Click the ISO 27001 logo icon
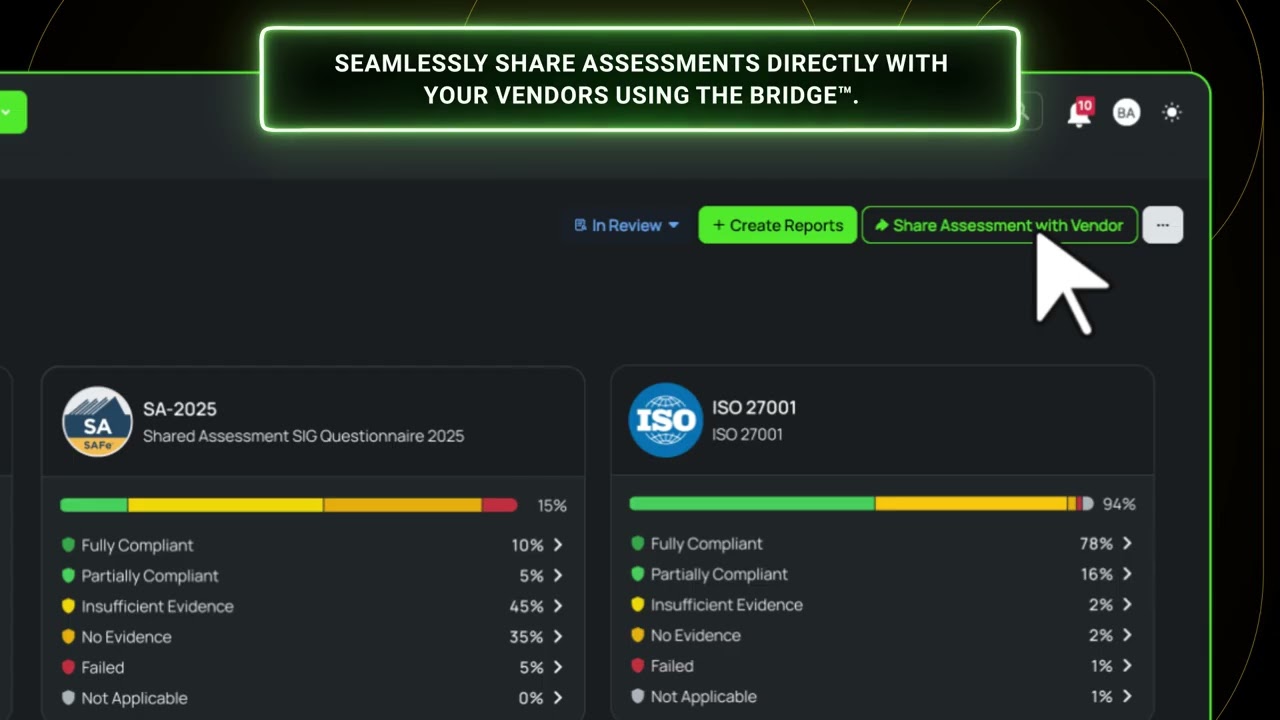This screenshot has width=1280, height=720. coord(665,420)
